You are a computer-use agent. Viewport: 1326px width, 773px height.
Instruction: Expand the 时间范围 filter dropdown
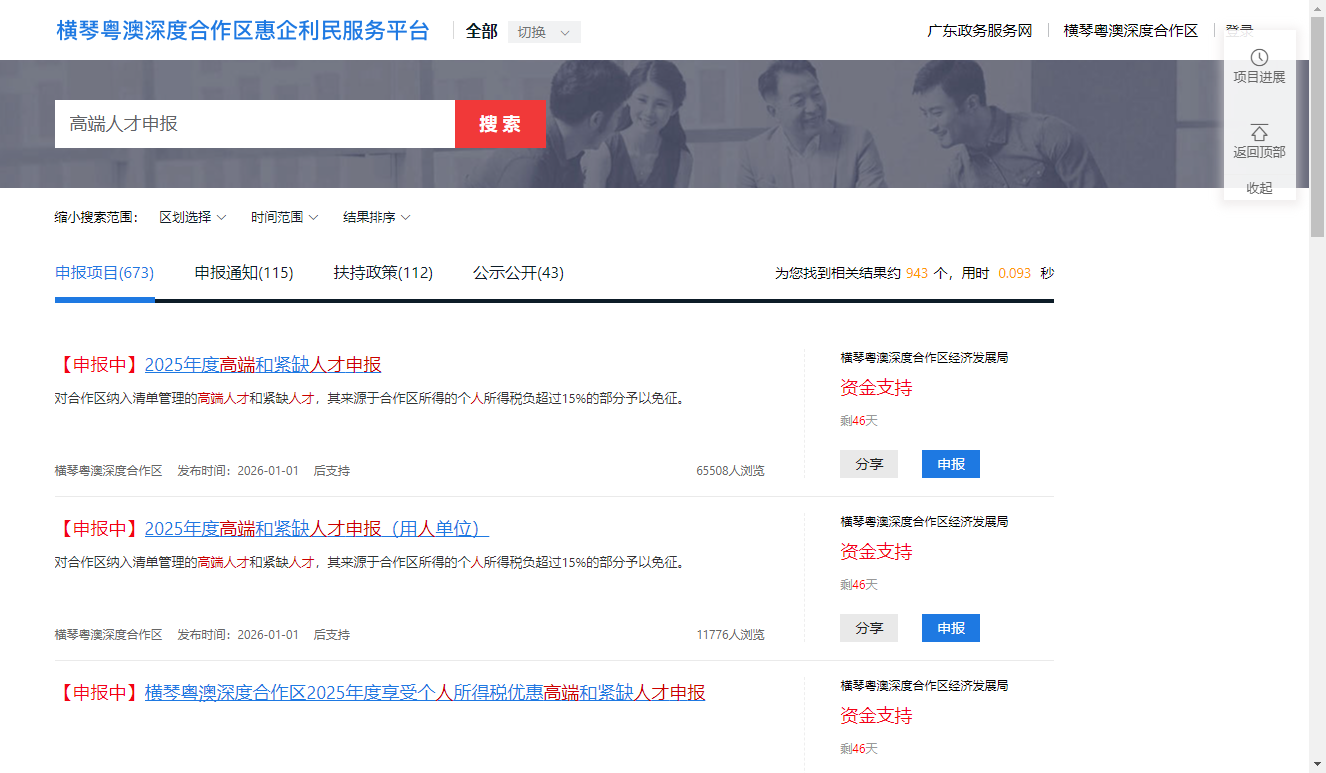pyautogui.click(x=284, y=217)
